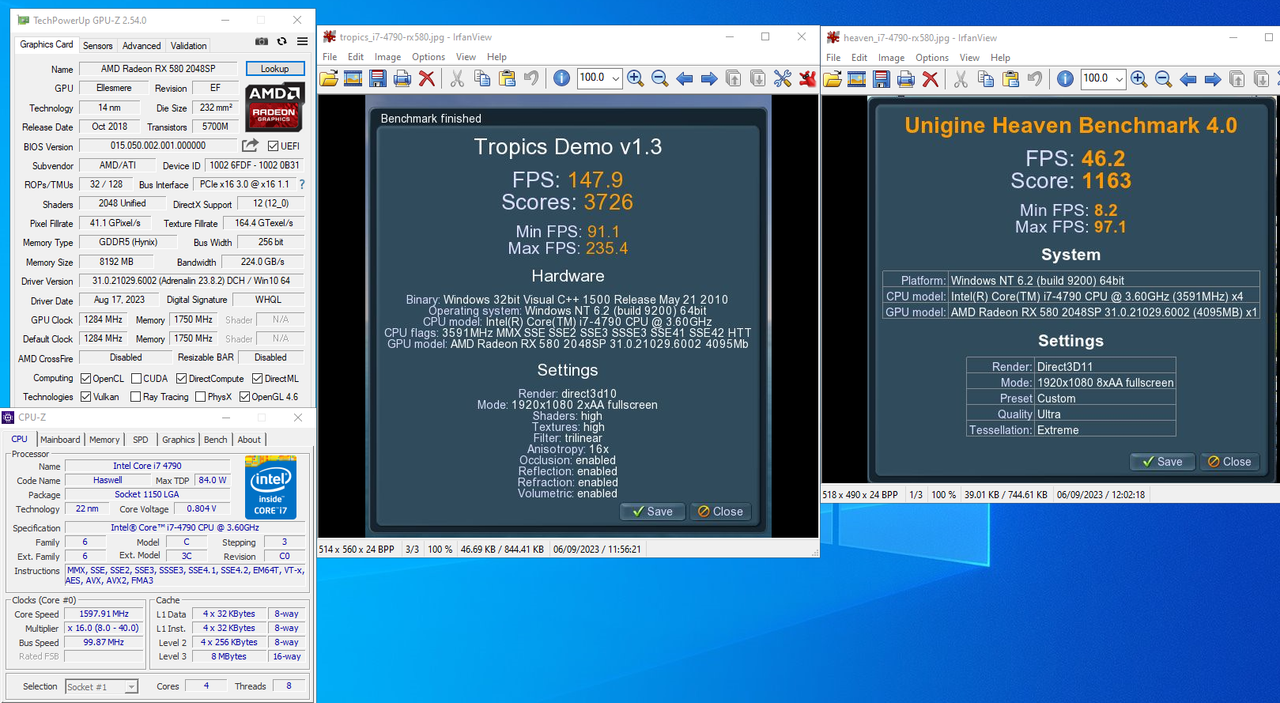
Task: Click Save in the Heaven Benchmark results
Action: click(x=1162, y=461)
